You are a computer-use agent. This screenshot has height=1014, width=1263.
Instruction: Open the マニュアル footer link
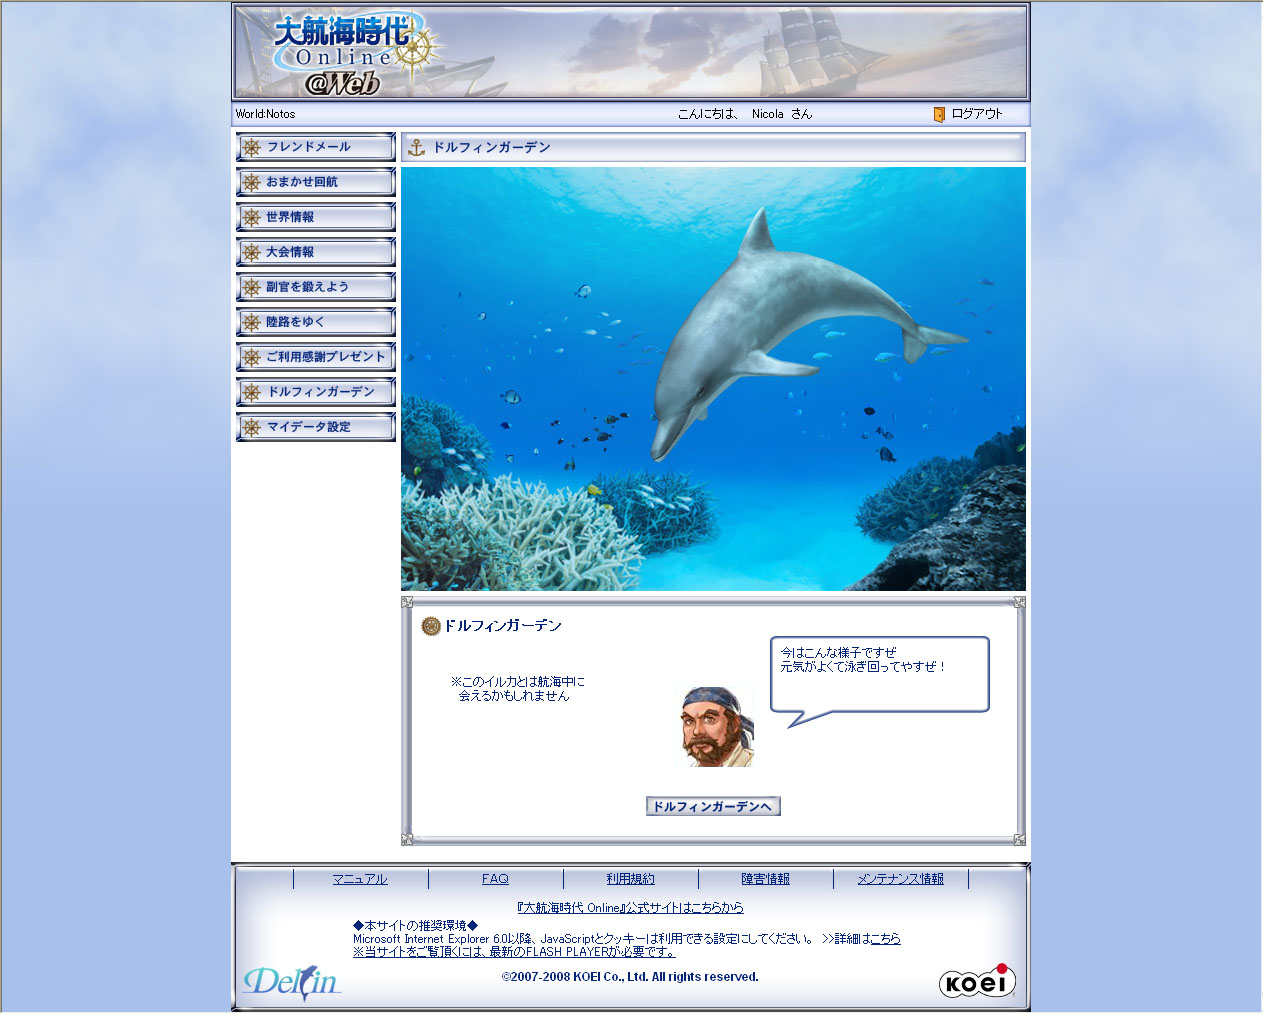tap(360, 879)
